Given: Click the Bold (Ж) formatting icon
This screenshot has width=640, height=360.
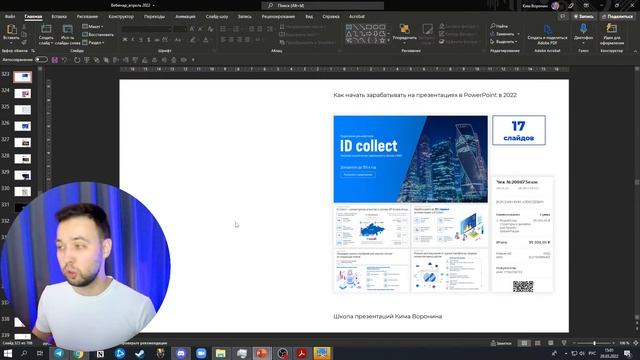Looking at the screenshot, I should click(125, 40).
